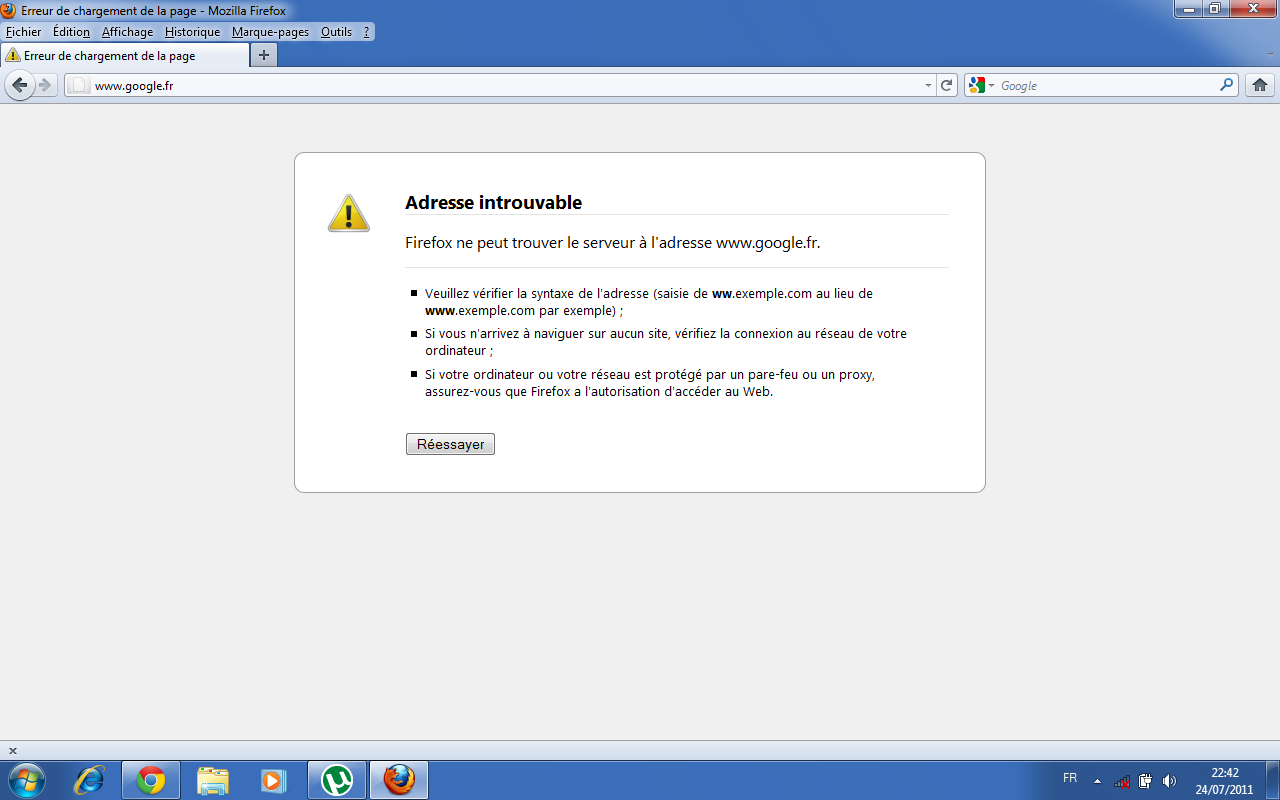Open the Fichier menu
This screenshot has height=800, width=1280.
[24, 32]
